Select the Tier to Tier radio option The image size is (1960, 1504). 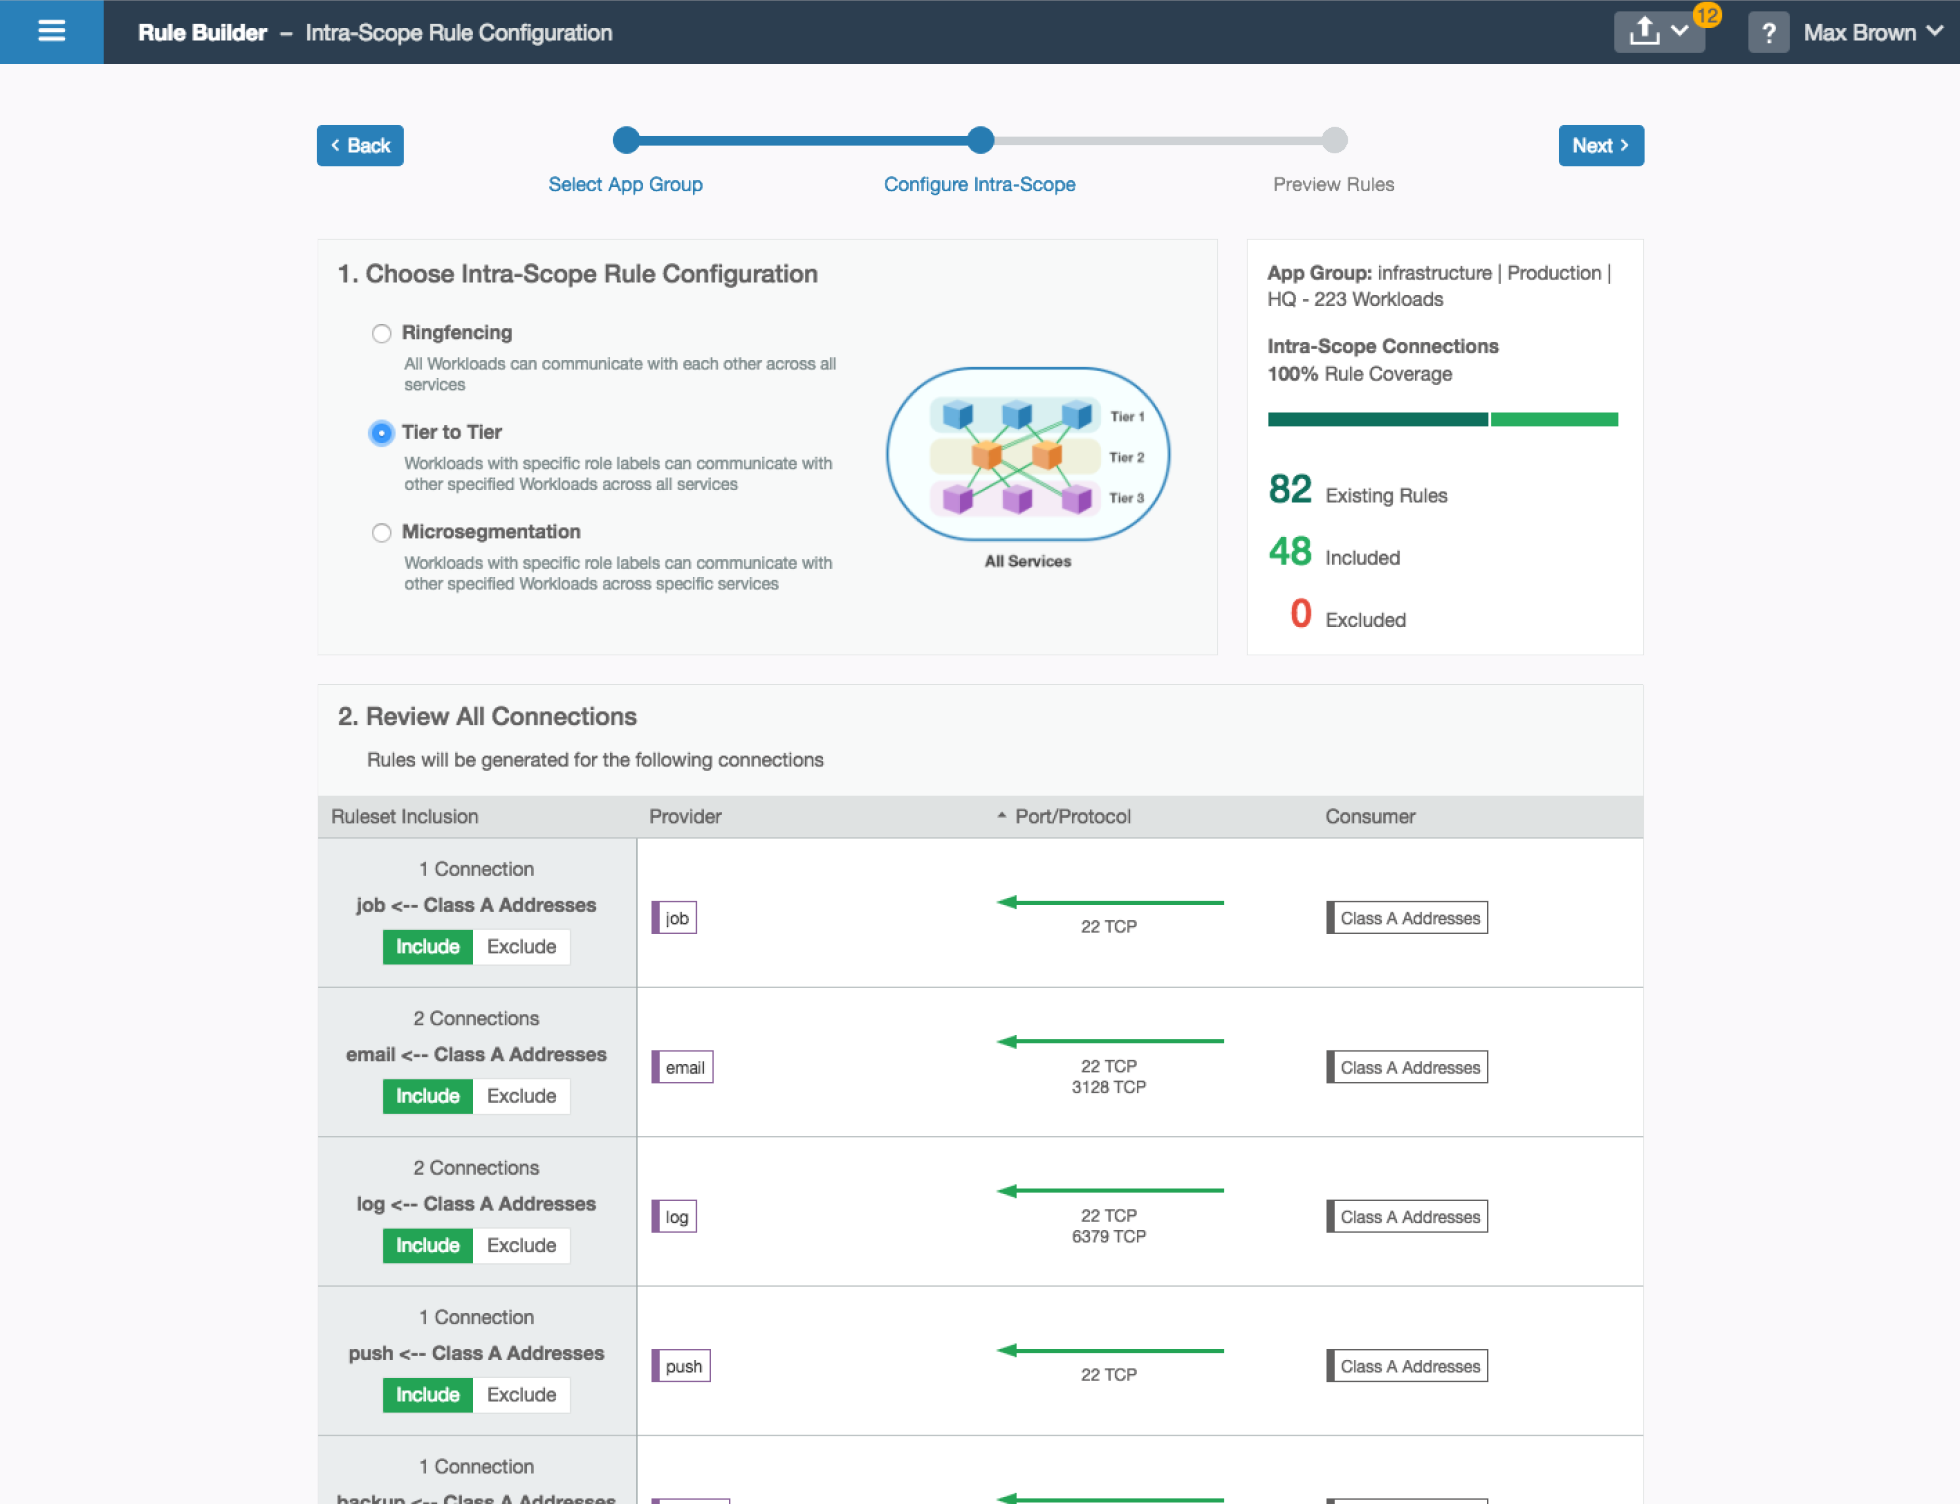pos(381,433)
